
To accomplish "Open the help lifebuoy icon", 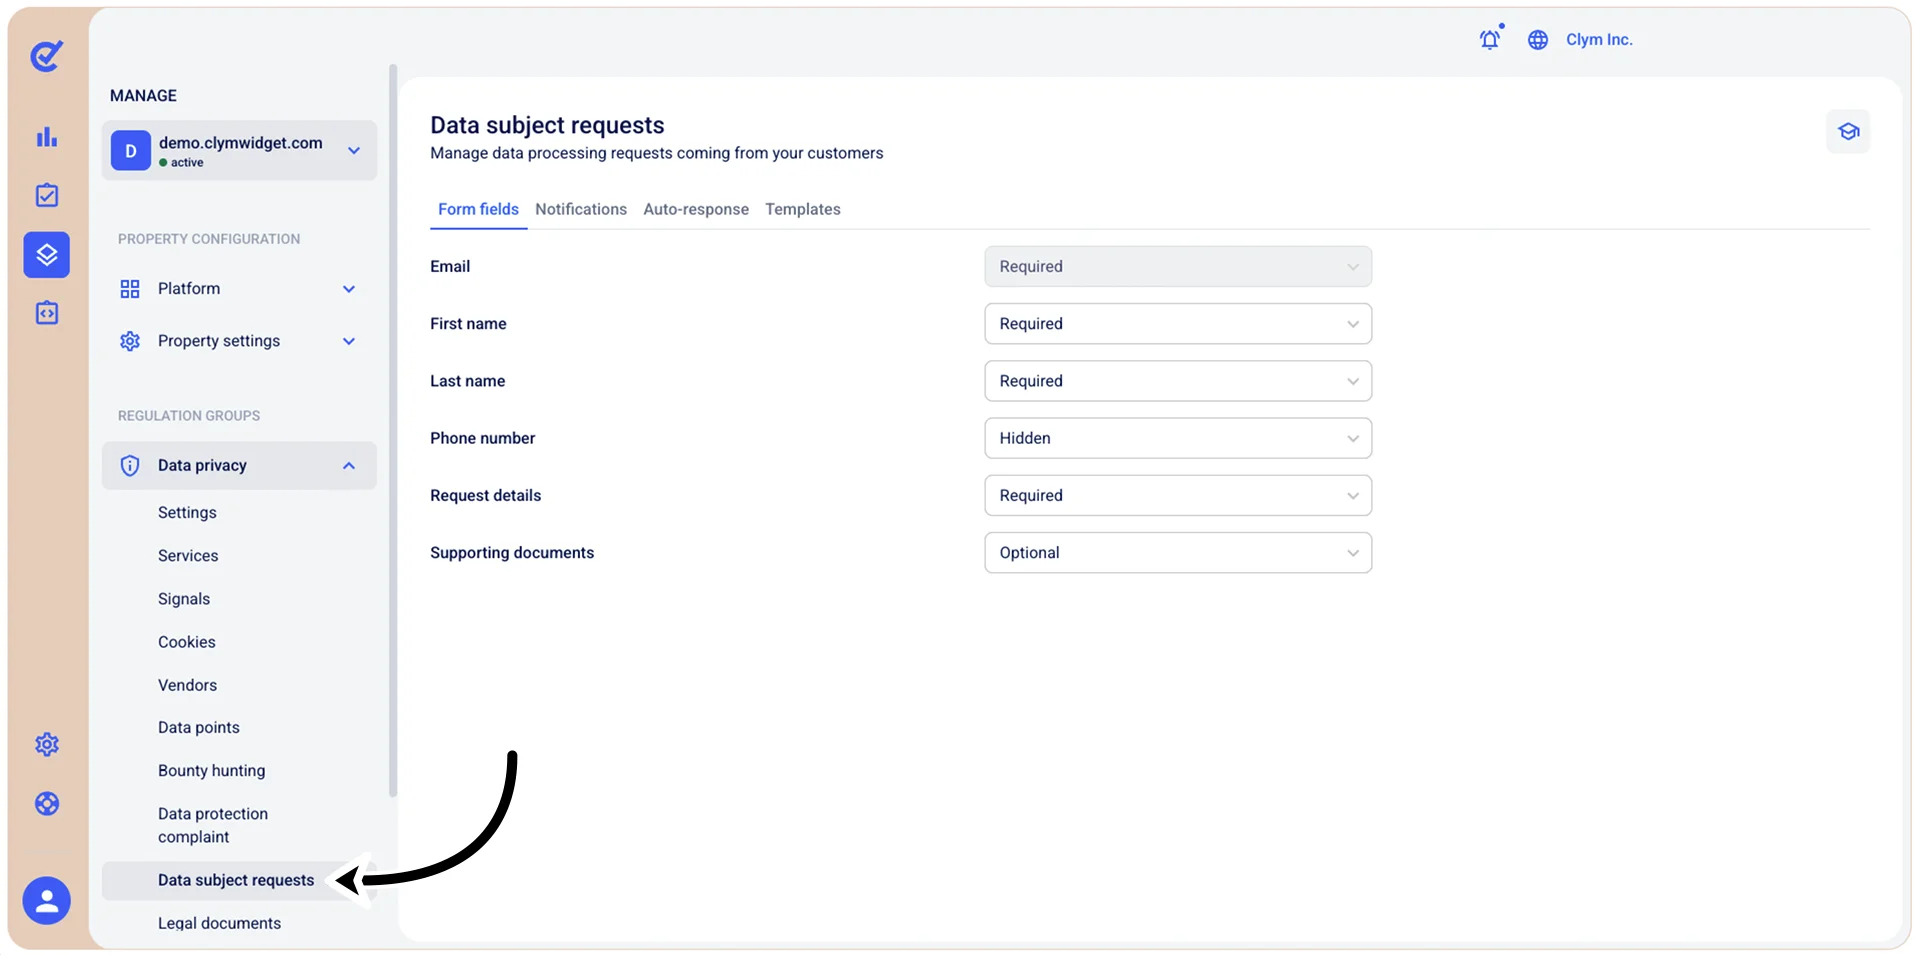I will pos(47,803).
